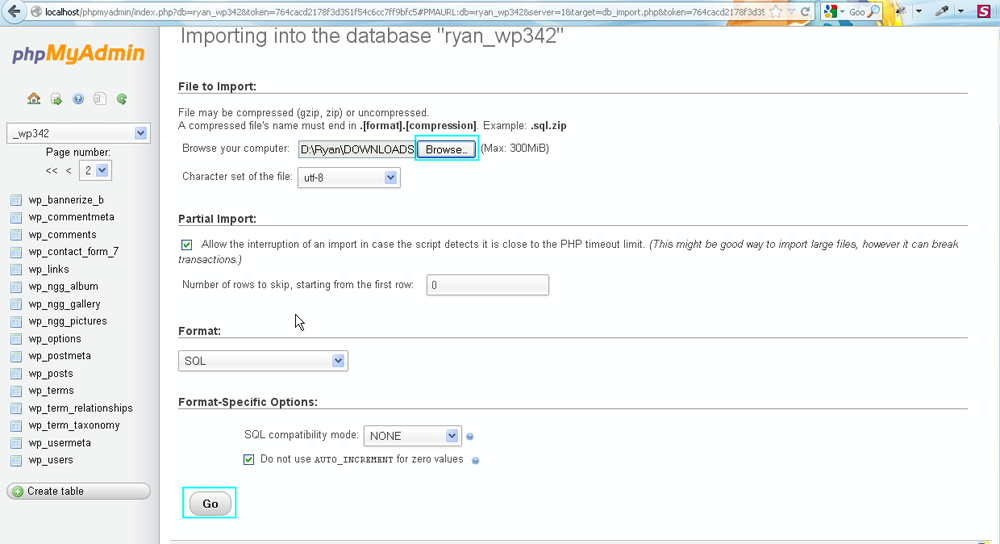
Task: Open the page number dropdown
Action: (98, 171)
